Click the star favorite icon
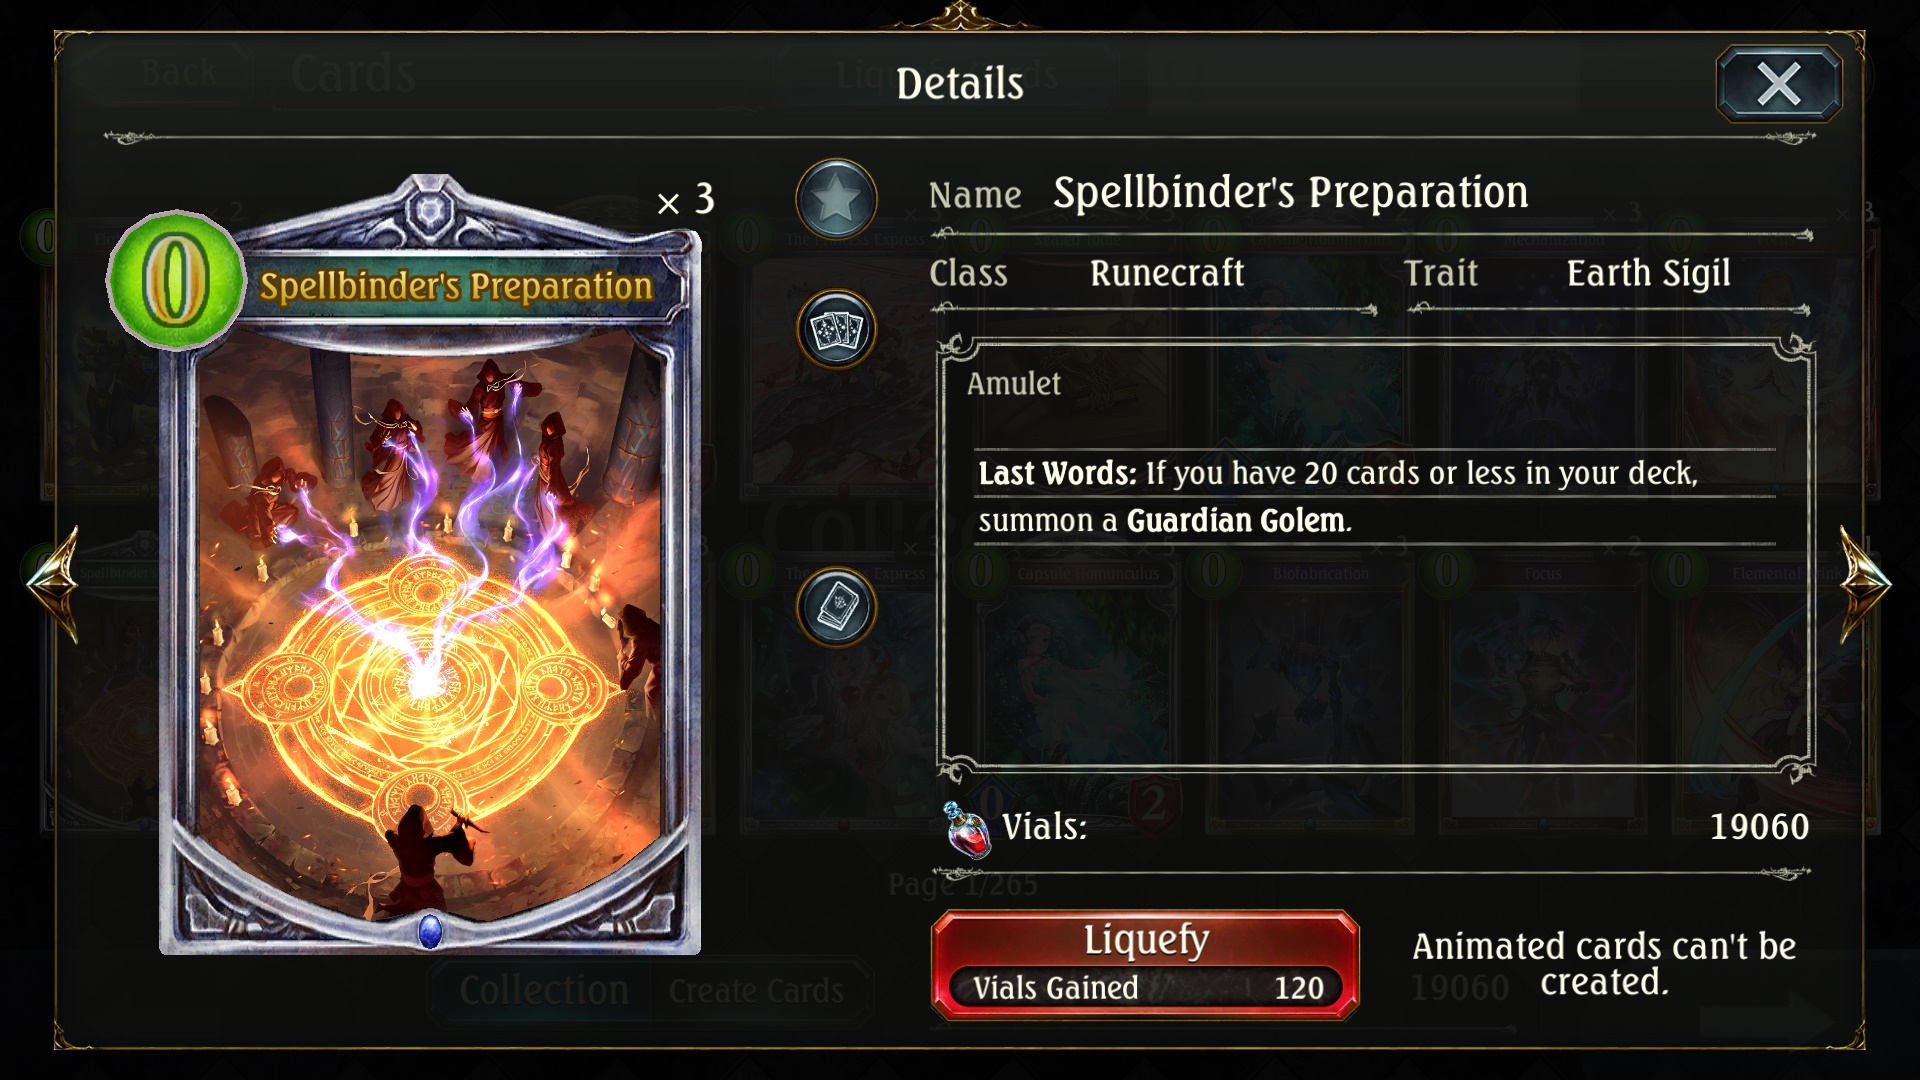This screenshot has height=1080, width=1920. [x=837, y=200]
